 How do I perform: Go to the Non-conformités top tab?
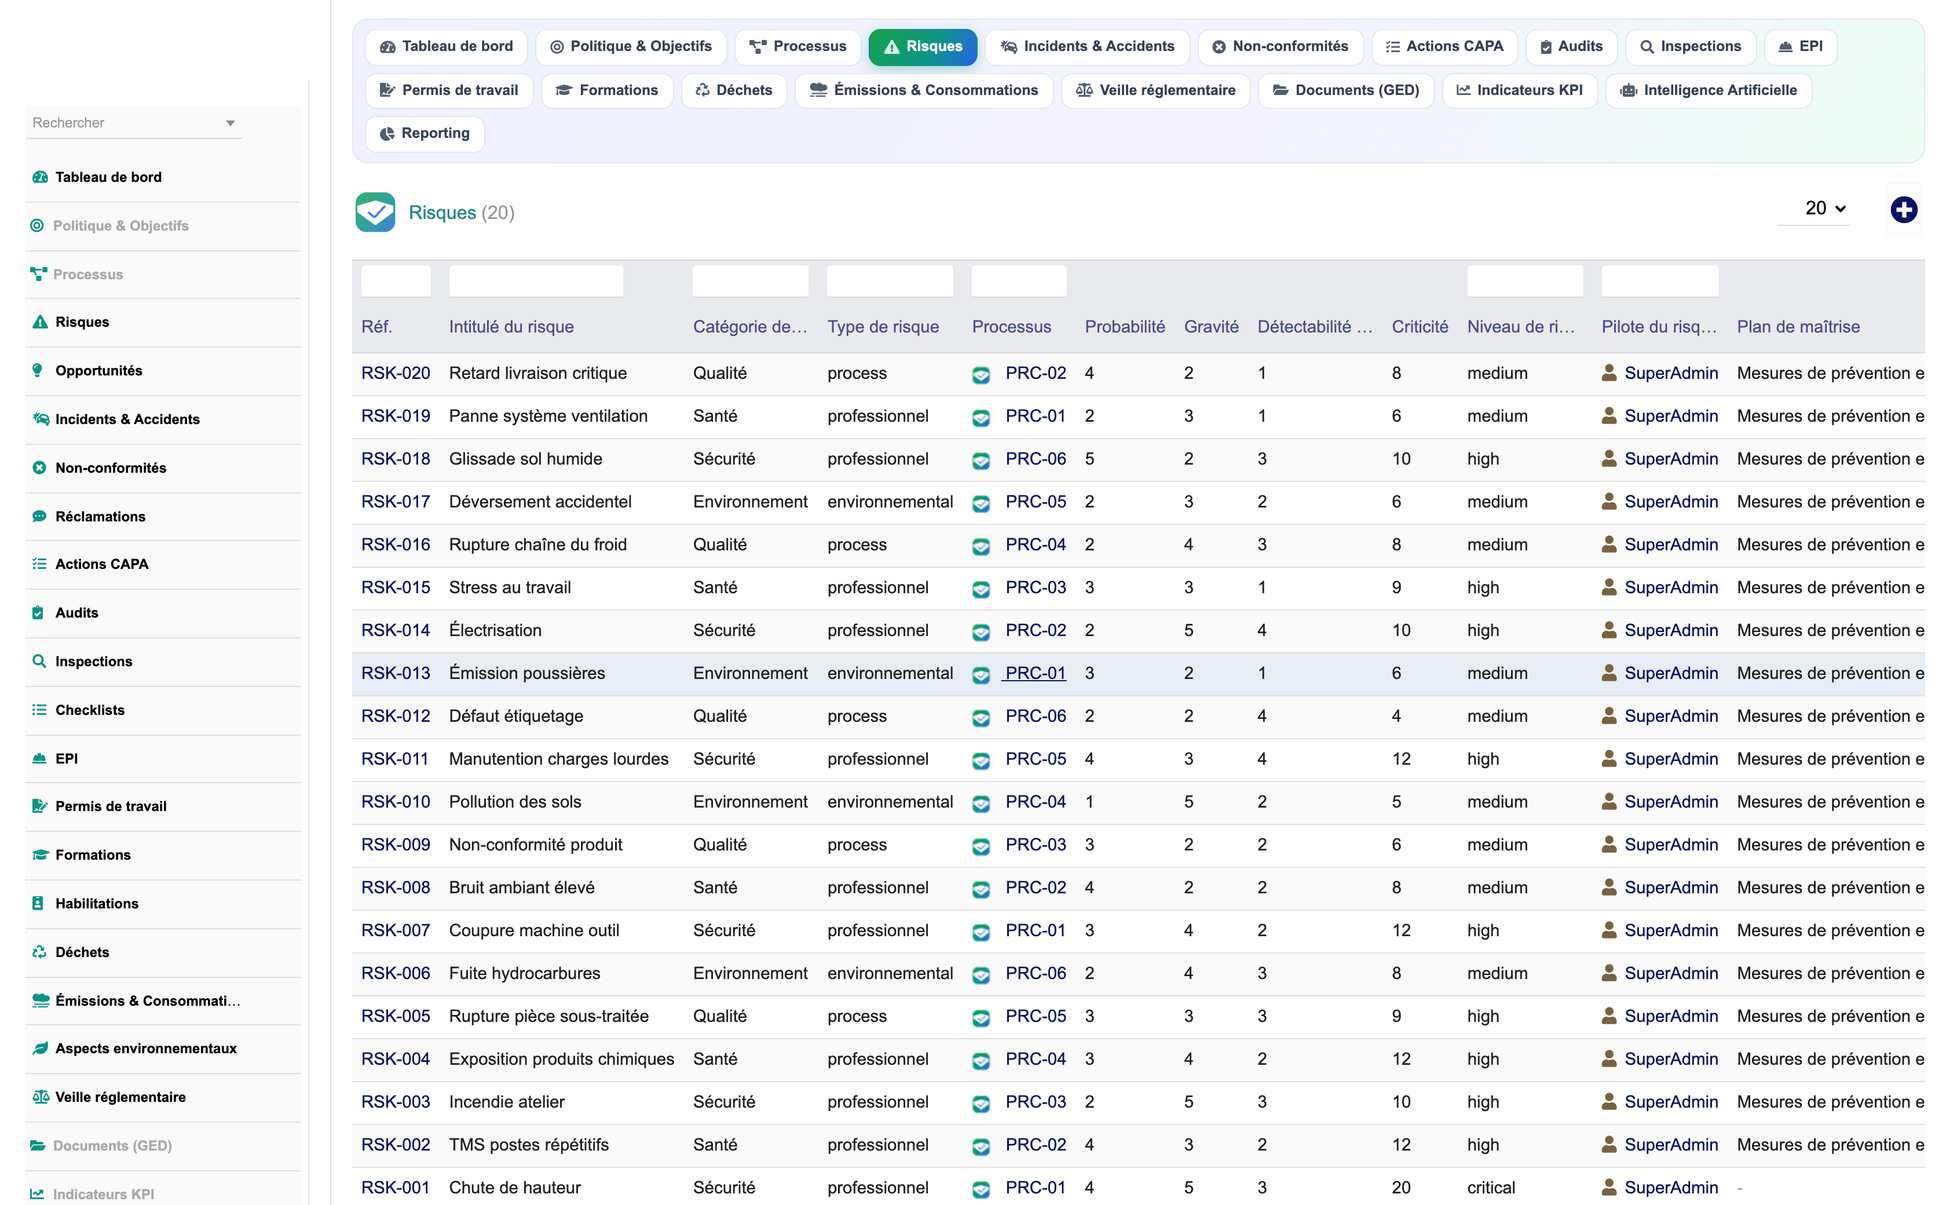point(1280,46)
